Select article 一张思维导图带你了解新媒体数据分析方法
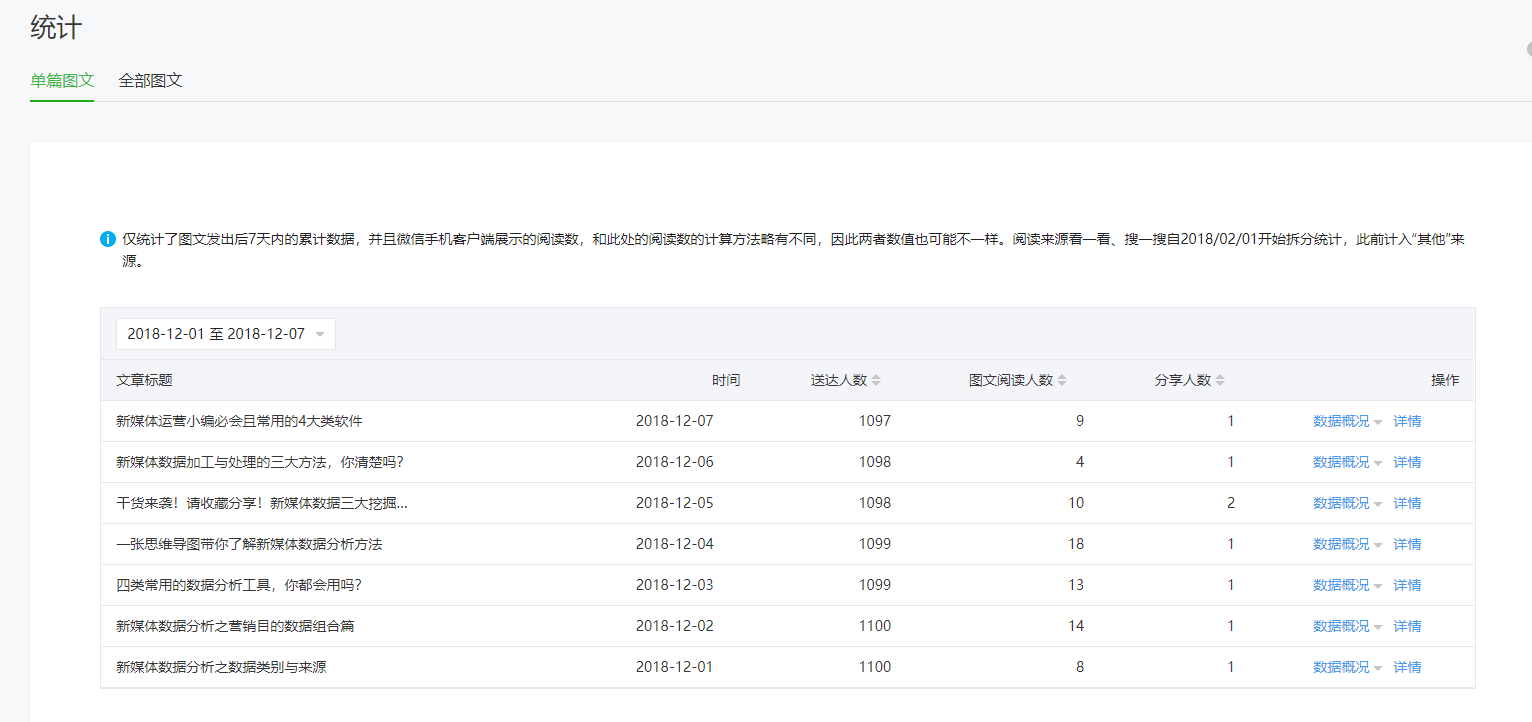This screenshot has height=722, width=1532. (x=249, y=544)
